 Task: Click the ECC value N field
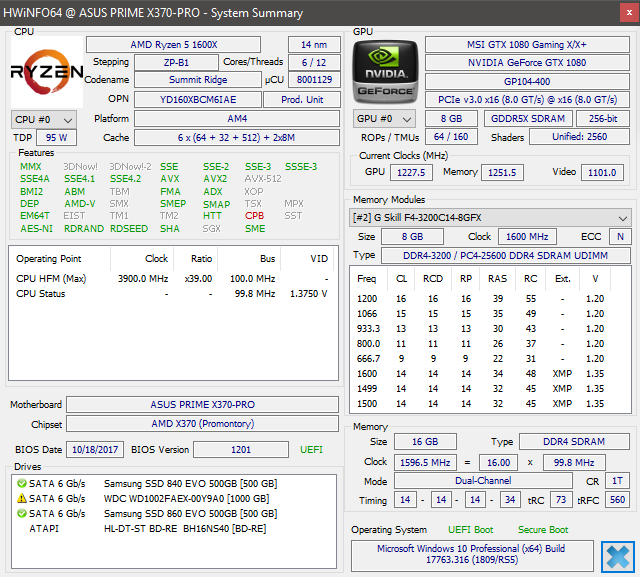point(620,237)
